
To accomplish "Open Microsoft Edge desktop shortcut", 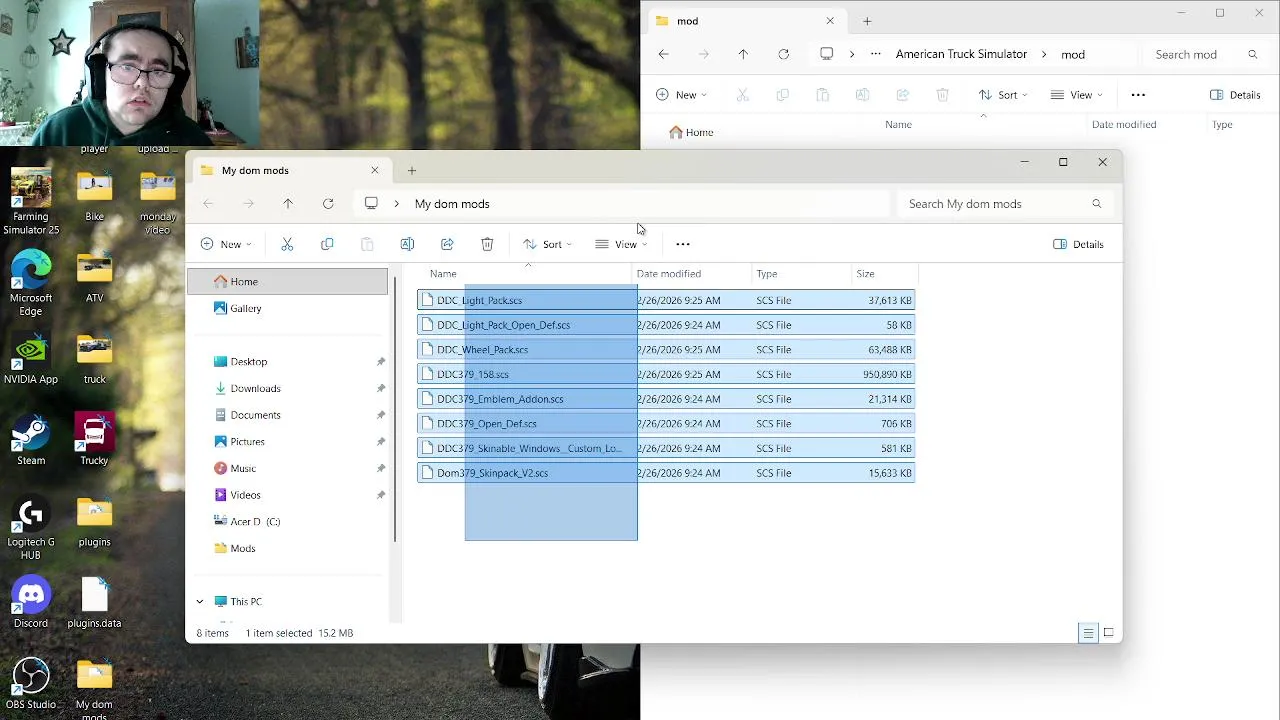I will pyautogui.click(x=31, y=283).
